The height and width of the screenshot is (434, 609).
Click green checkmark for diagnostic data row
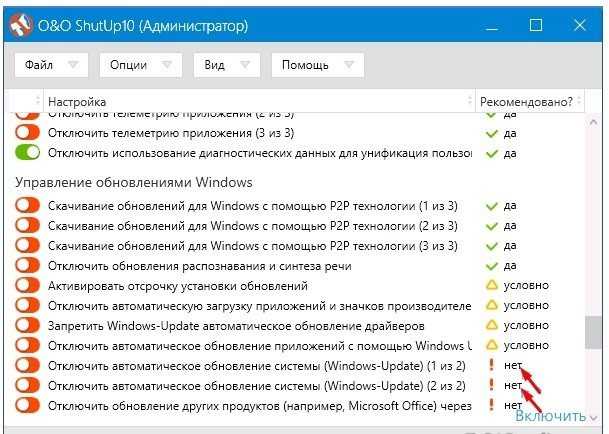pos(492,153)
